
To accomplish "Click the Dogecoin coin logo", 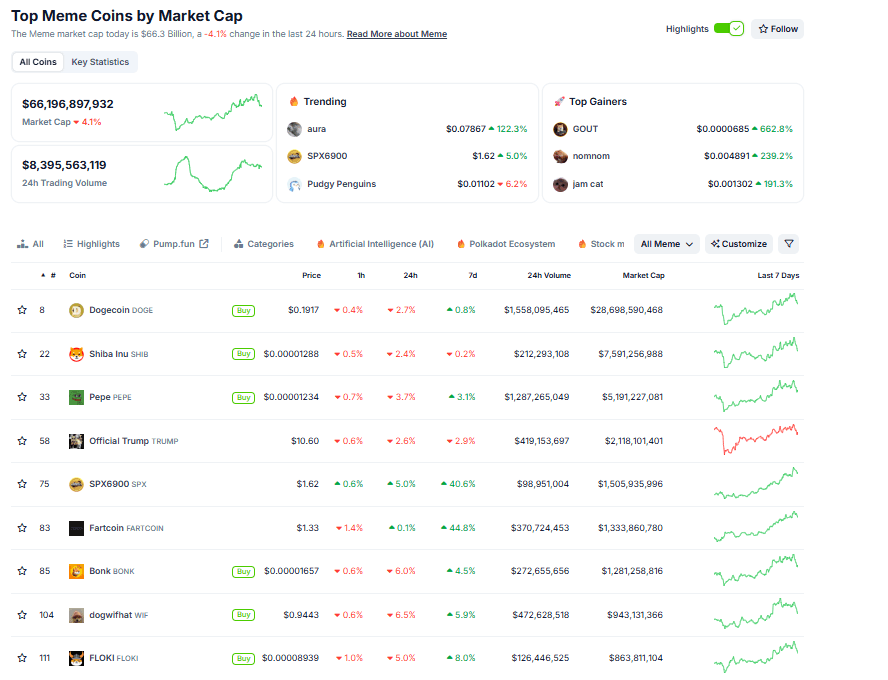I will coord(77,310).
